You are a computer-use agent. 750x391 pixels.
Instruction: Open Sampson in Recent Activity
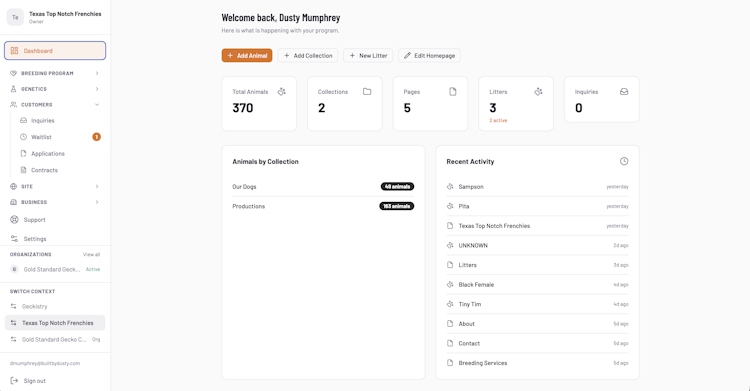click(x=537, y=187)
